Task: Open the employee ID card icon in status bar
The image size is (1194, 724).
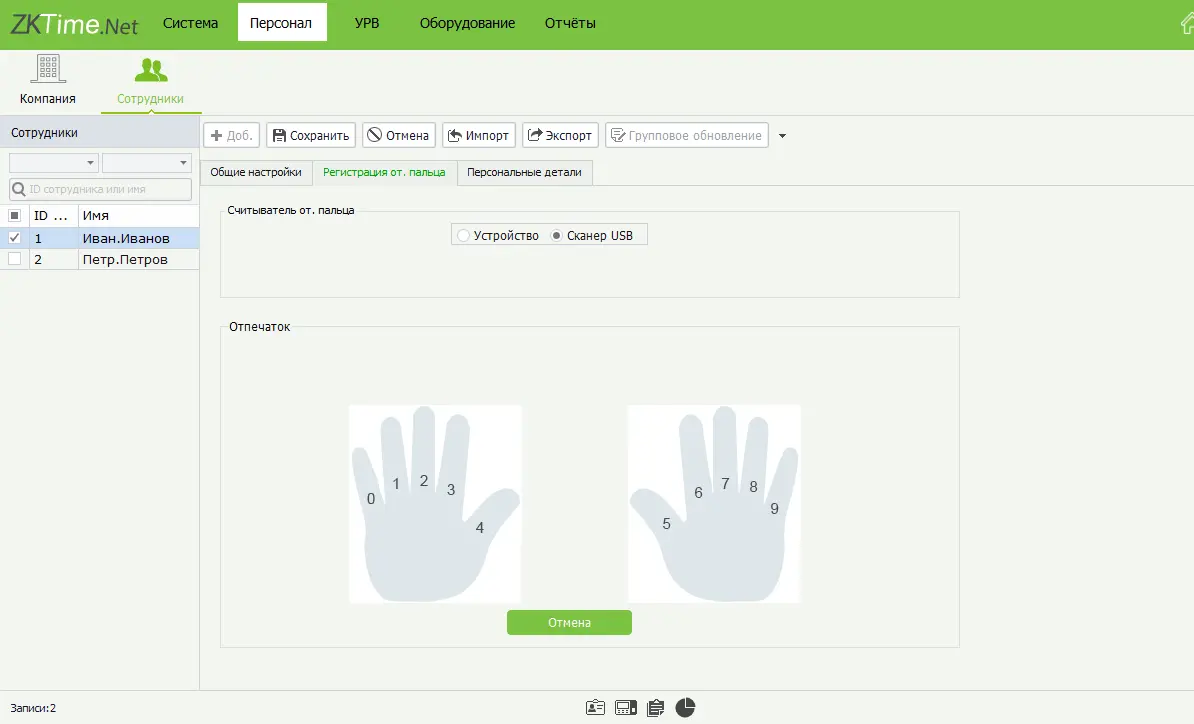Action: (595, 708)
